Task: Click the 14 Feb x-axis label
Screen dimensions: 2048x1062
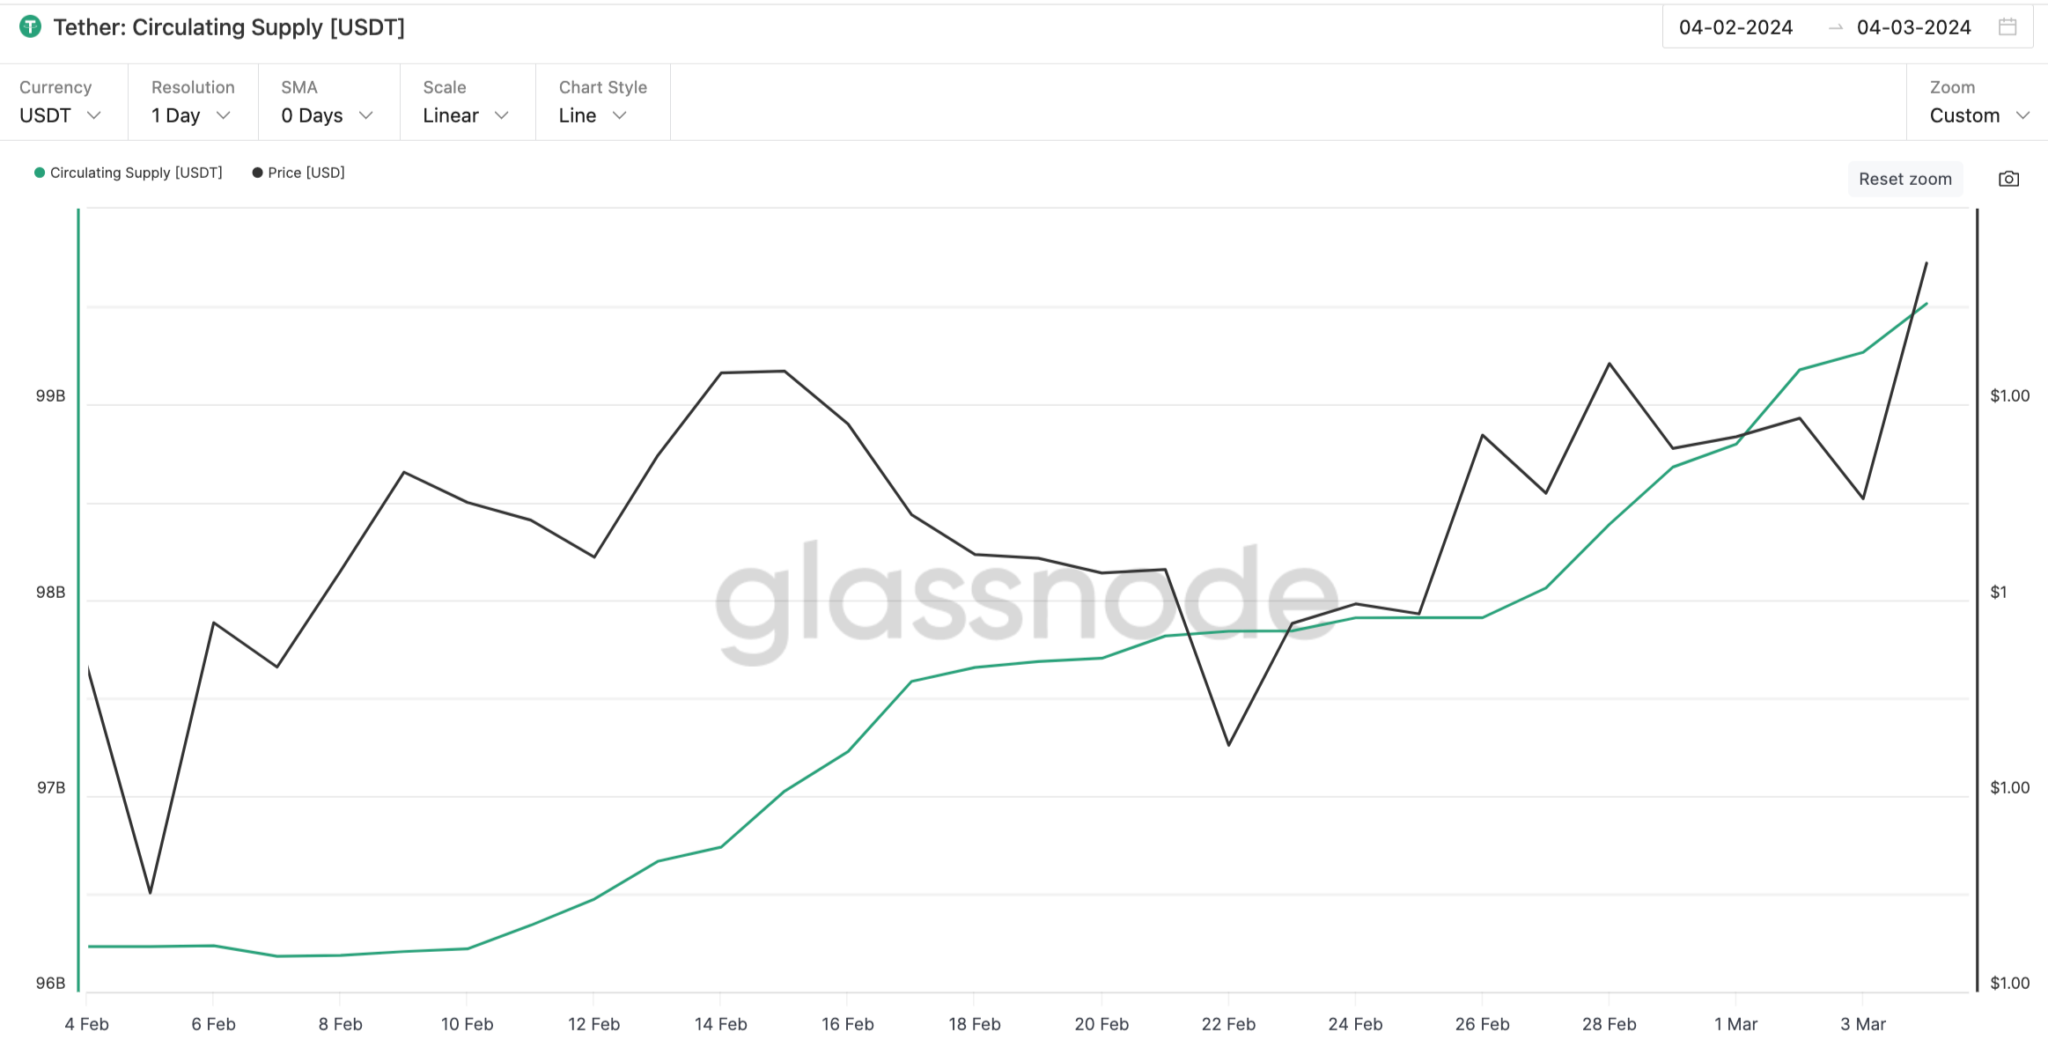Action: (x=720, y=1024)
